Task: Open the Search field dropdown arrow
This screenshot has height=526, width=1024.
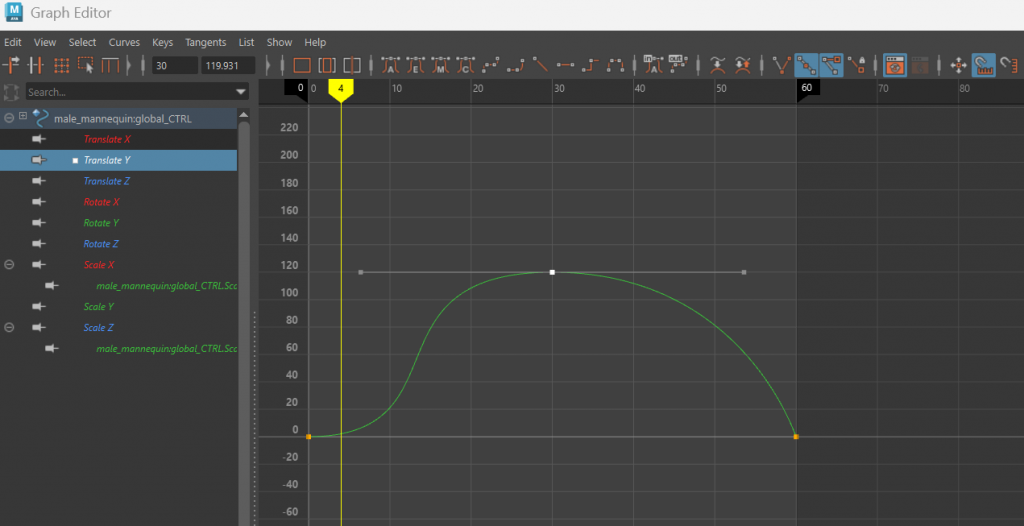Action: click(241, 92)
